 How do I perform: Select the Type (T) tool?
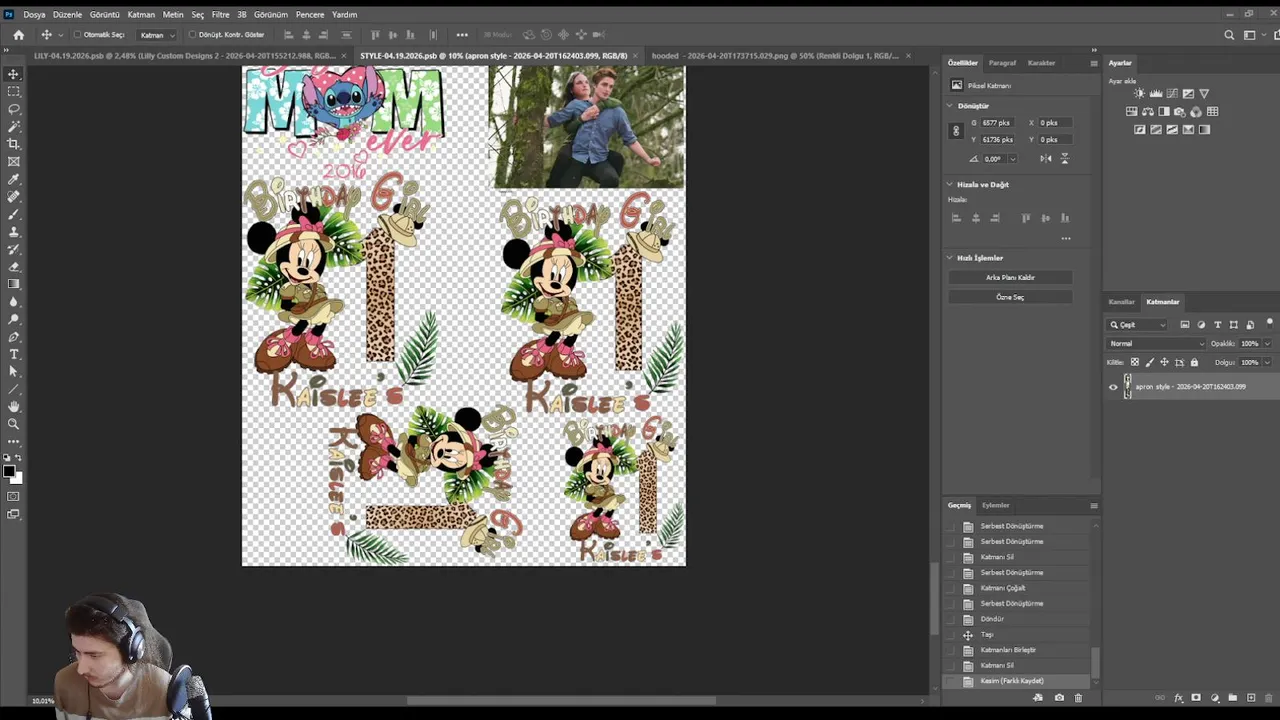coord(13,354)
